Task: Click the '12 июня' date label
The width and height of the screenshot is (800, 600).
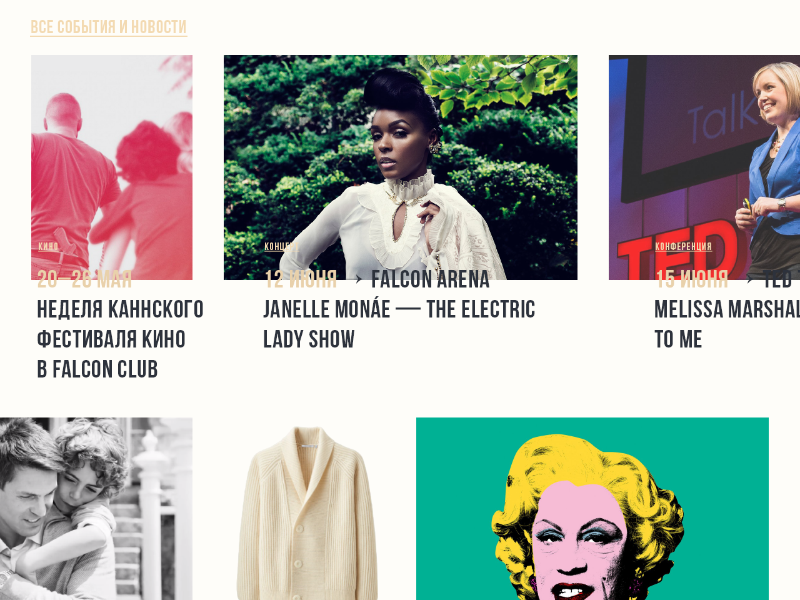Action: [x=301, y=280]
